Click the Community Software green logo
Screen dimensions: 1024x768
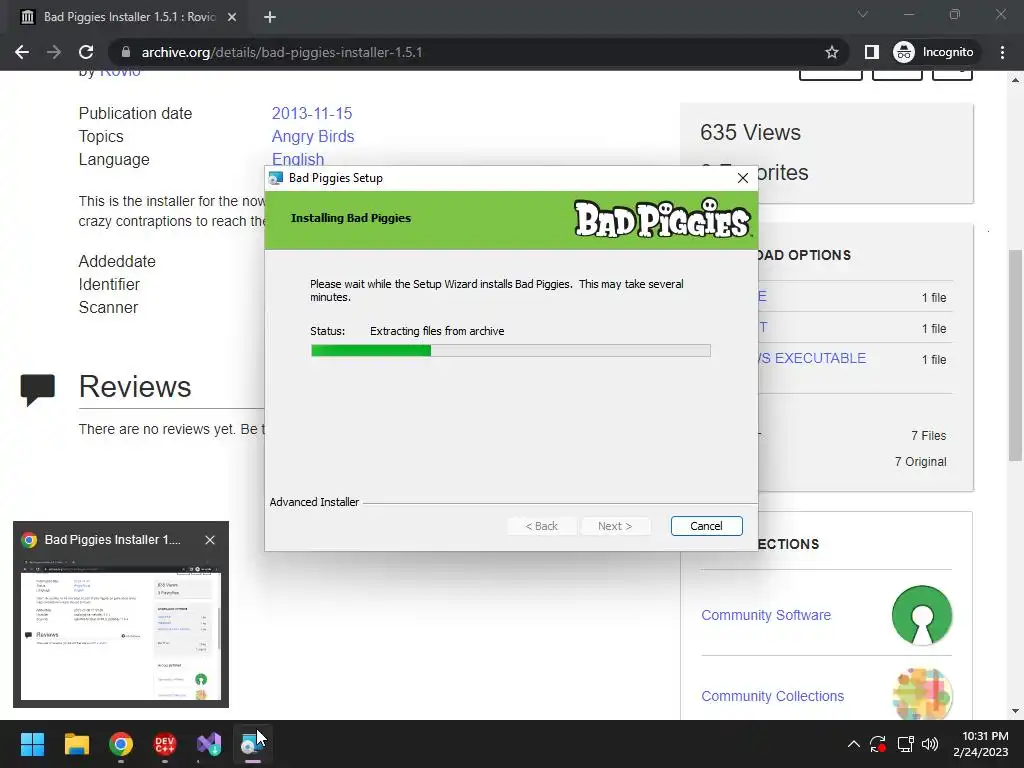click(921, 615)
